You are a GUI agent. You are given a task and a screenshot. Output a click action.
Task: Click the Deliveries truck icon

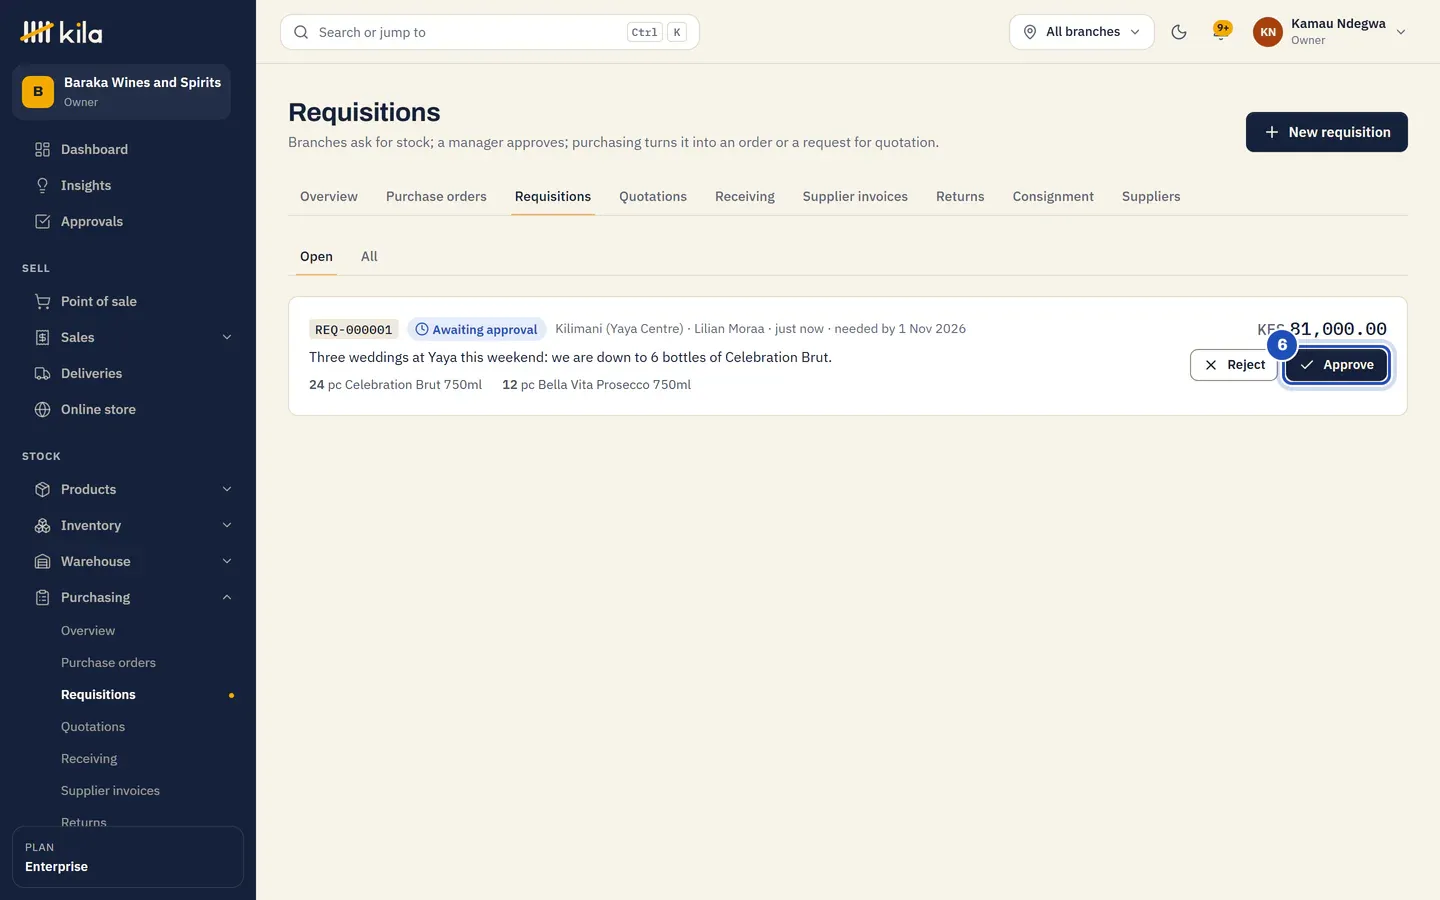coord(42,374)
